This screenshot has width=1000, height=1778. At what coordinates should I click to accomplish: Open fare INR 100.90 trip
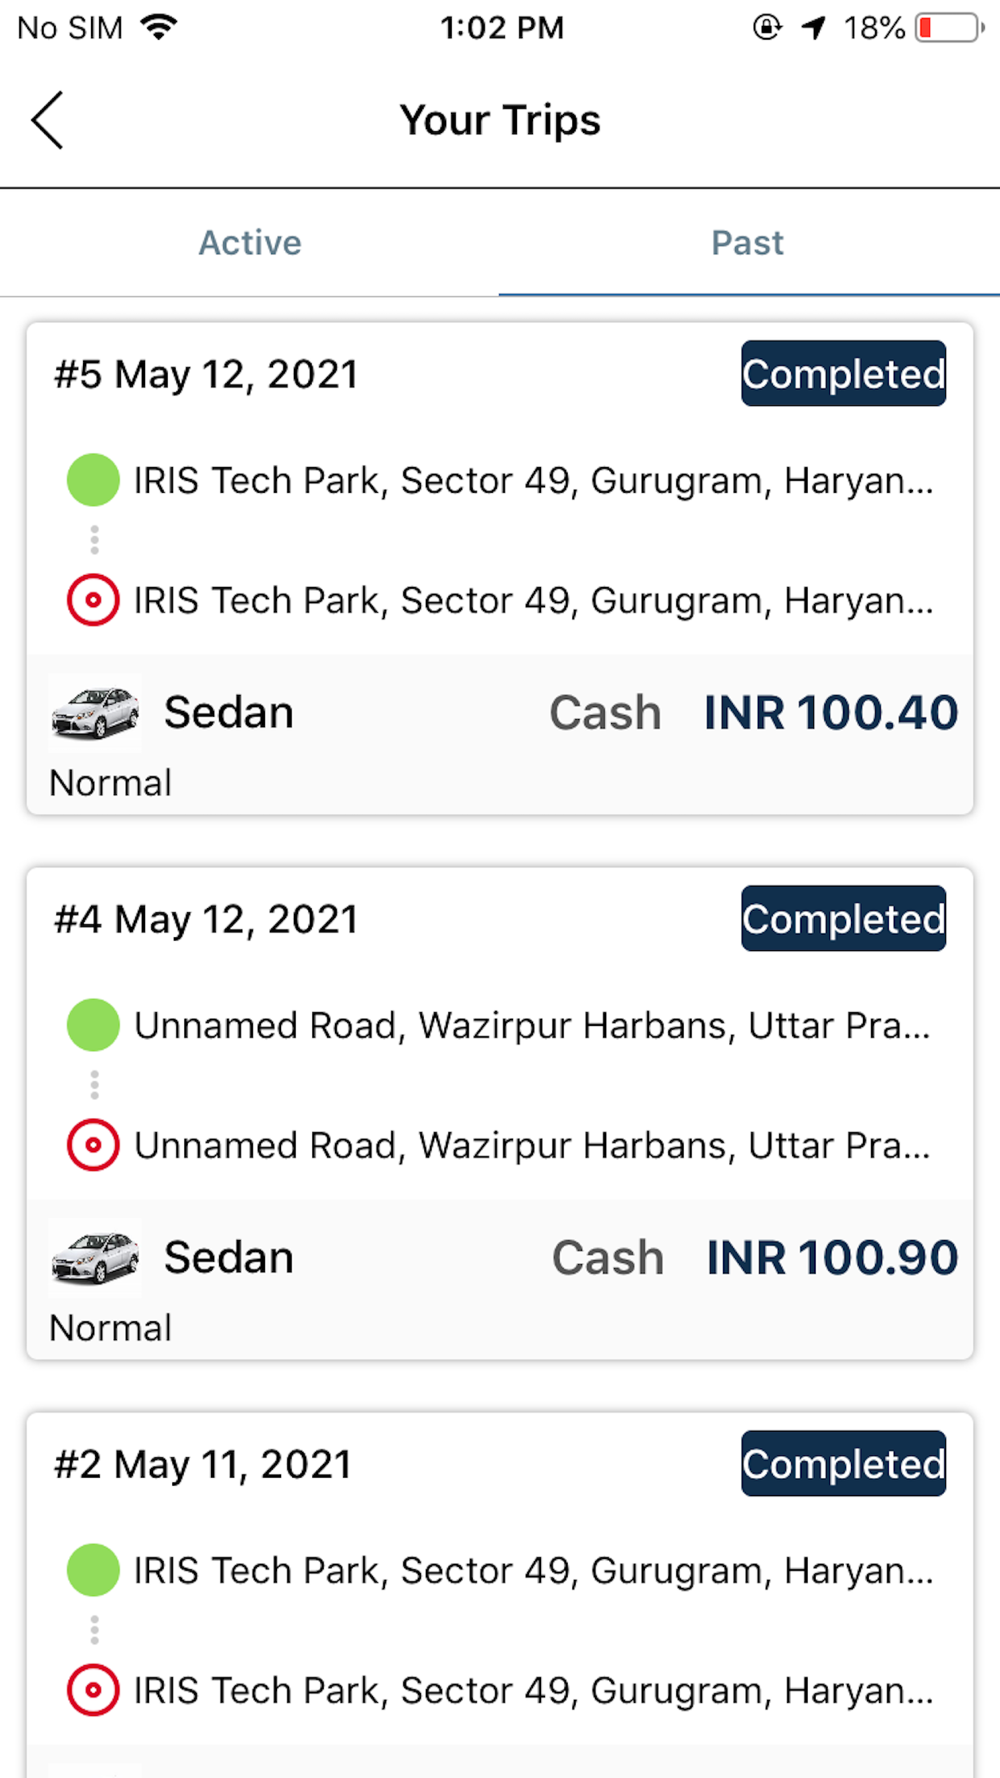coord(832,1258)
